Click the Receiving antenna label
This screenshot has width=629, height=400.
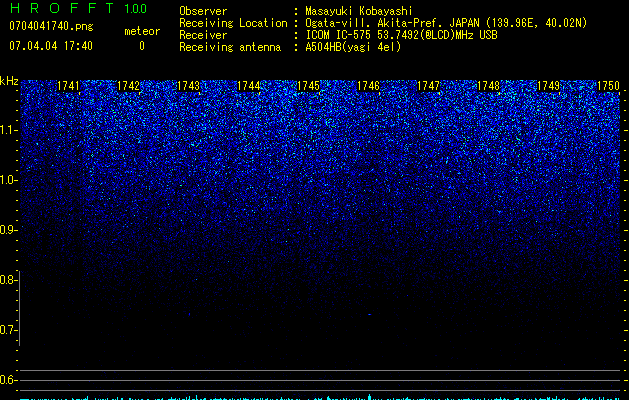[230, 47]
